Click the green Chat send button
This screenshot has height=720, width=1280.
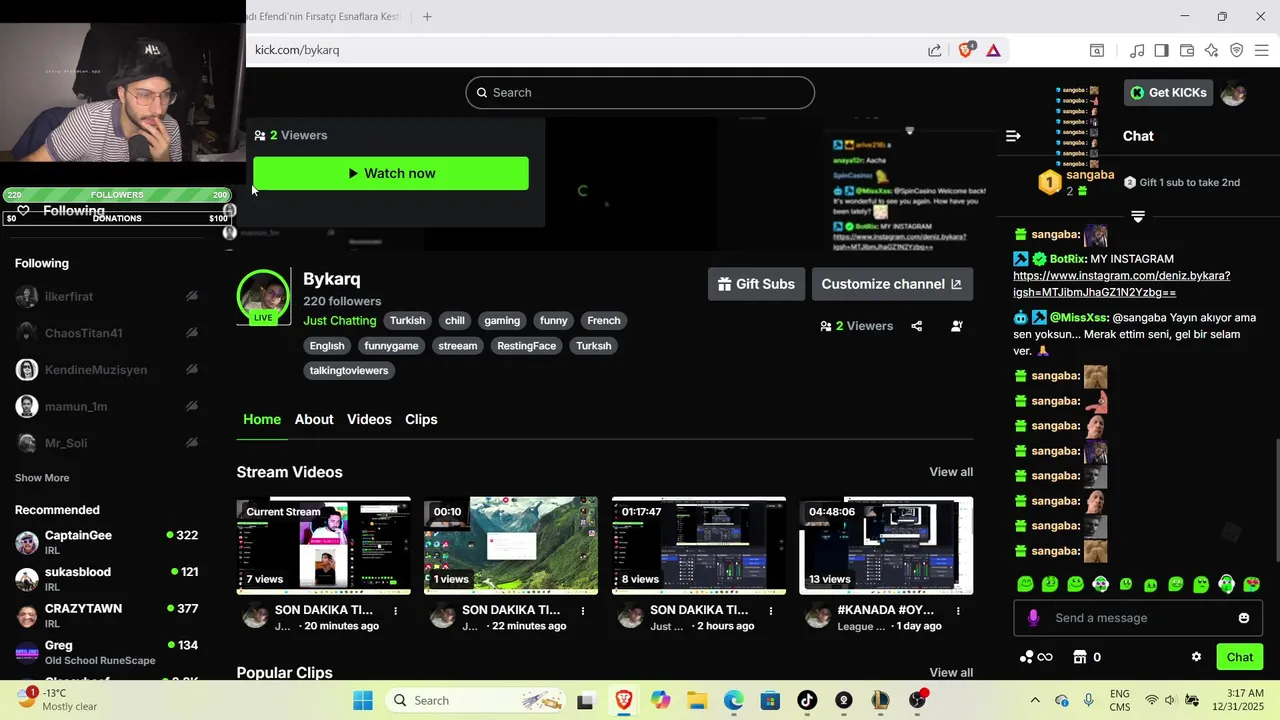pyautogui.click(x=1240, y=657)
